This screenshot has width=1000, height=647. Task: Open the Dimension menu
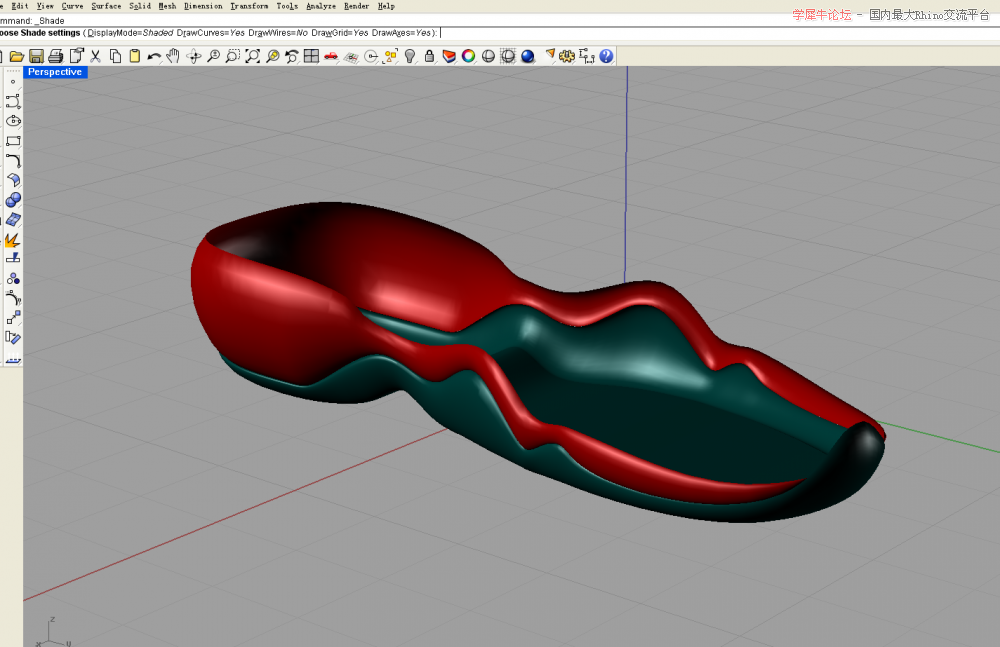coord(203,6)
